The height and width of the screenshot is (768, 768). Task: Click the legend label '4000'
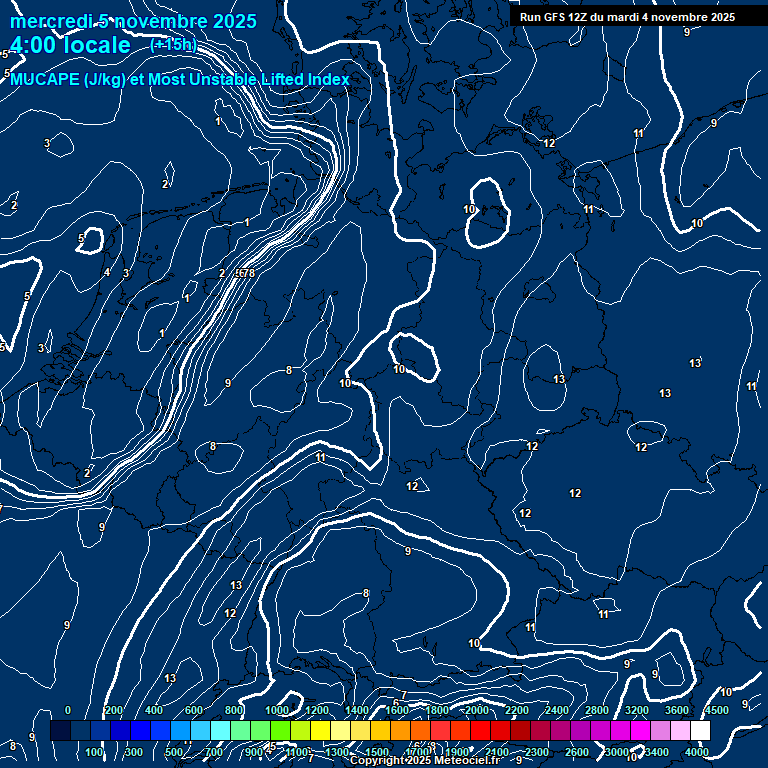697,752
